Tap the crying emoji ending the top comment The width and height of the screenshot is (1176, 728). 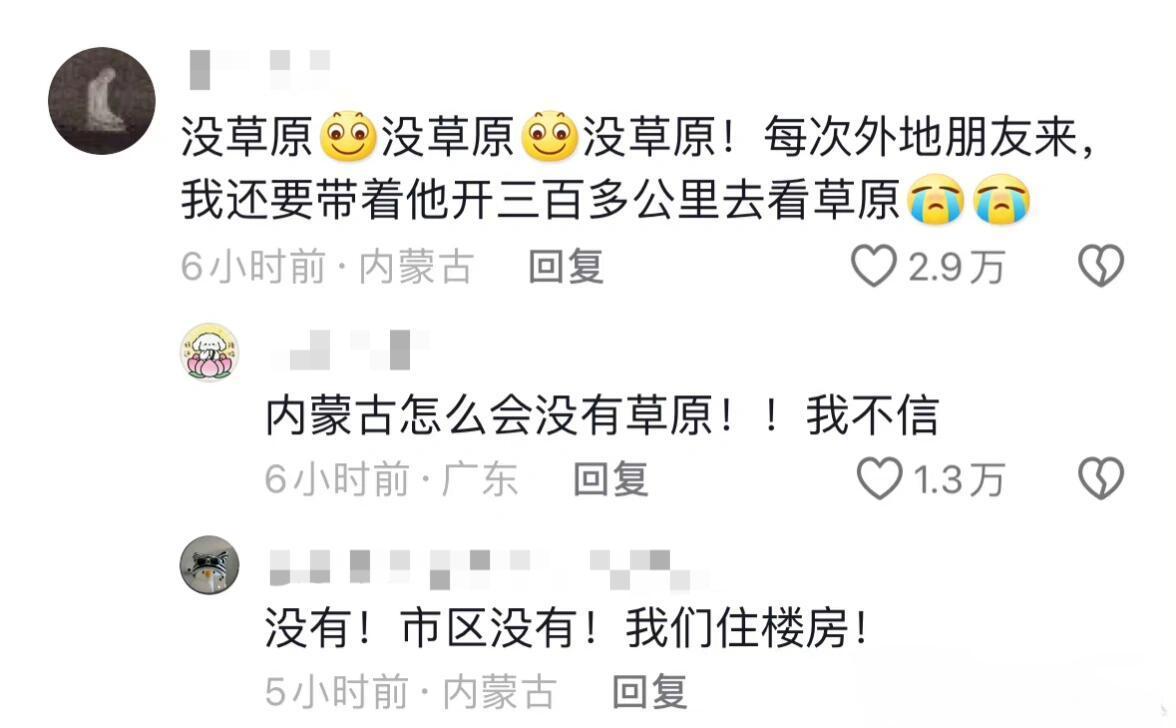(x=1002, y=200)
